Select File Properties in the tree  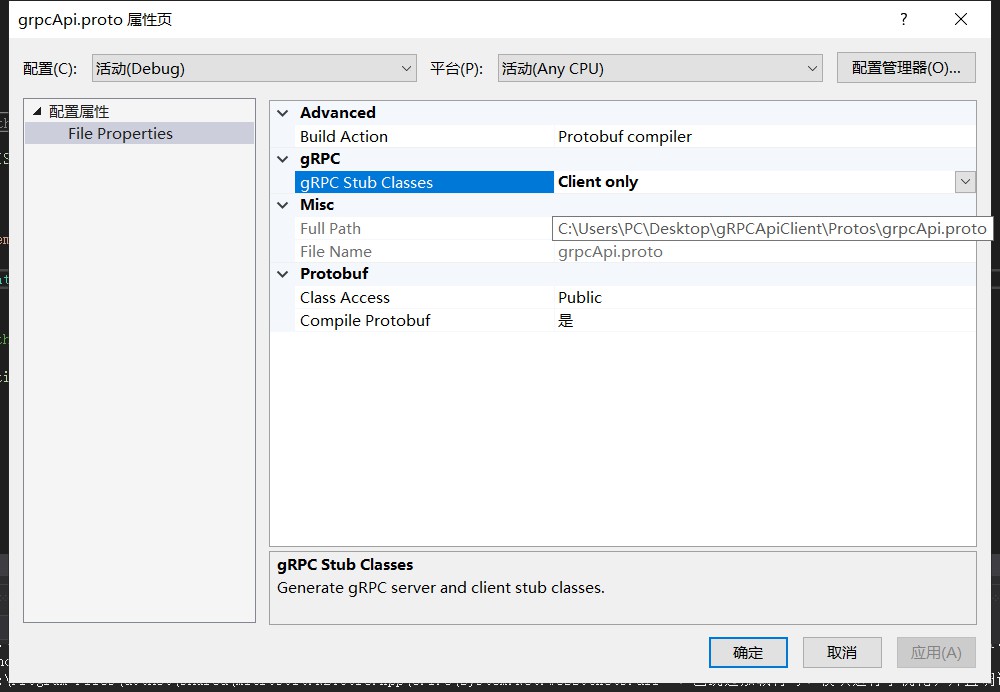pos(120,134)
